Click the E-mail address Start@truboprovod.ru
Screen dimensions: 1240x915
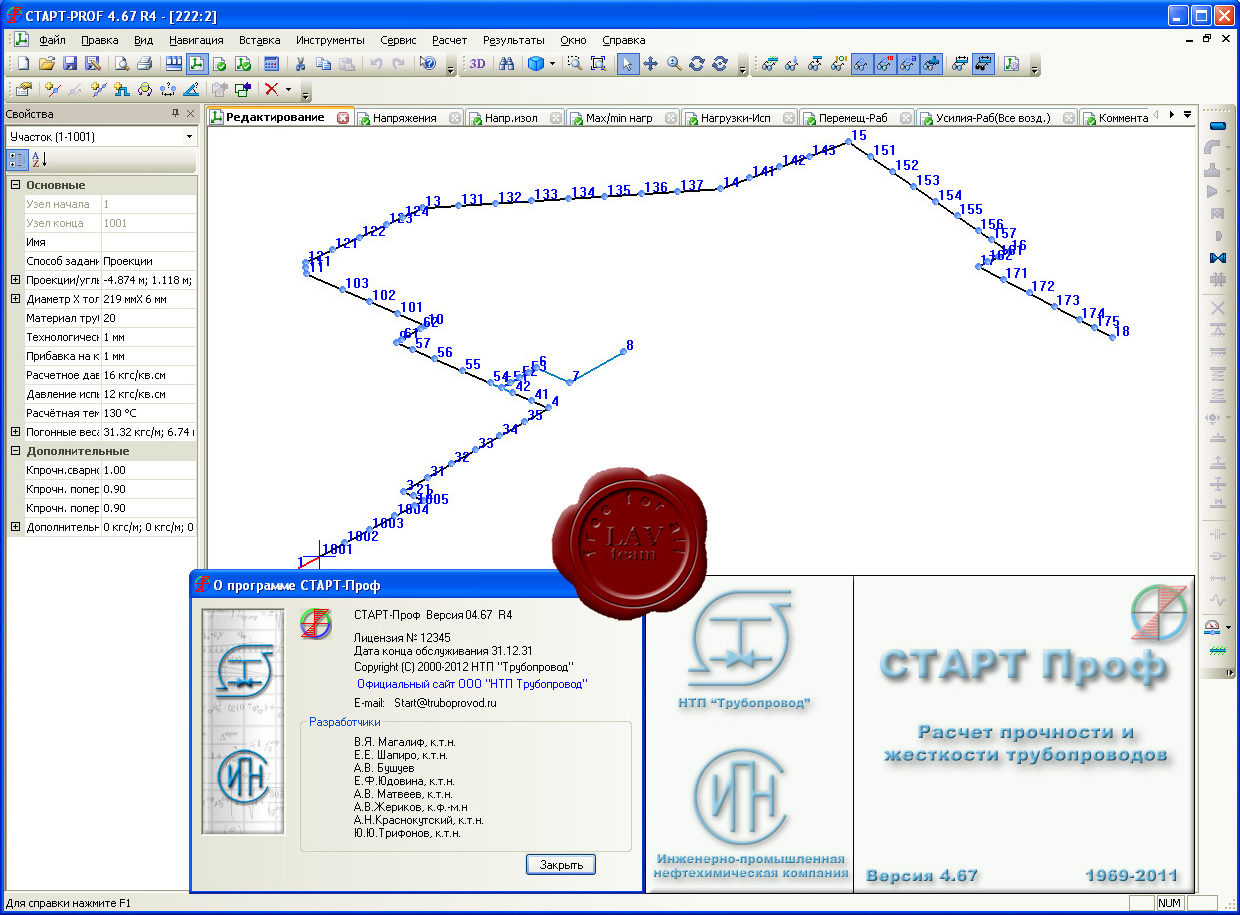click(x=446, y=703)
